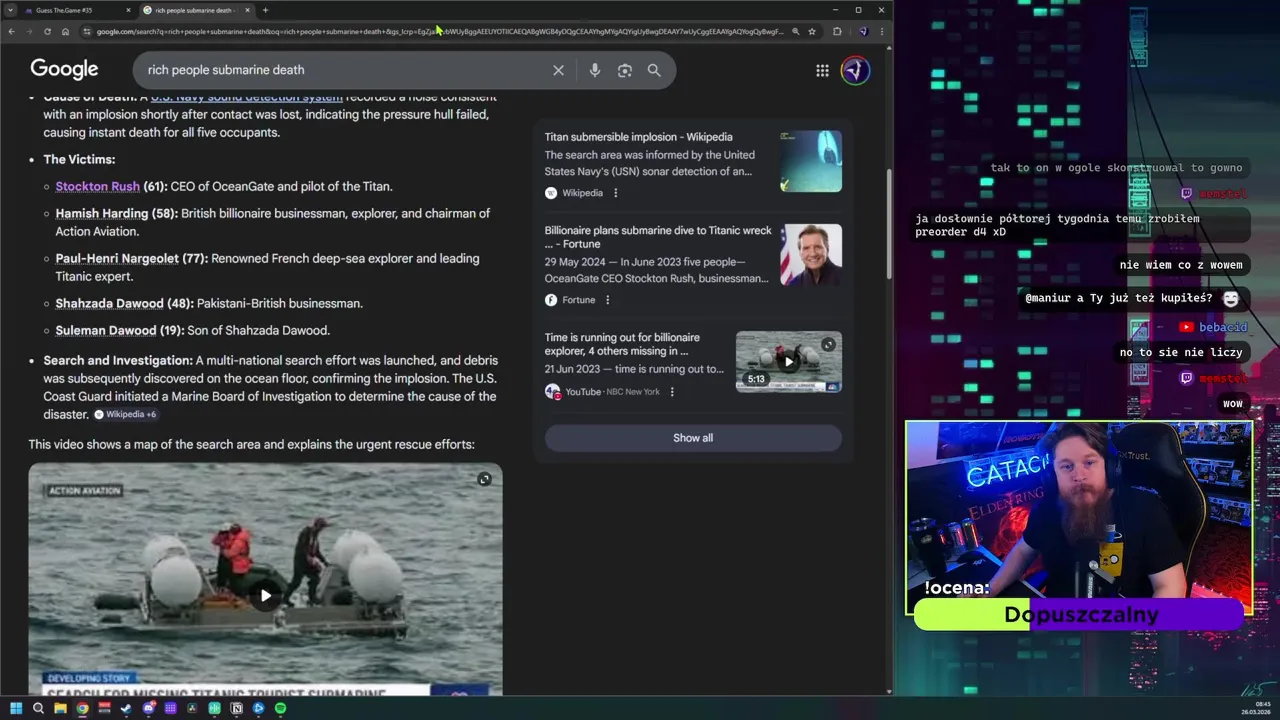Viewport: 1280px width, 720px height.
Task: Open Chrome three-dot menu
Action: (x=881, y=31)
